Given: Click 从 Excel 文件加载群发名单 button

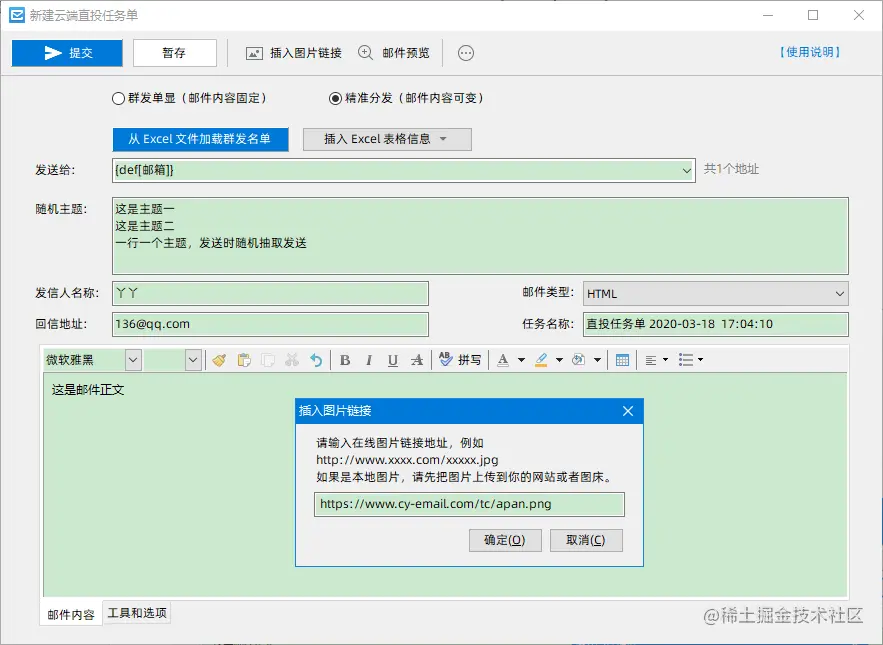Looking at the screenshot, I should [200, 139].
